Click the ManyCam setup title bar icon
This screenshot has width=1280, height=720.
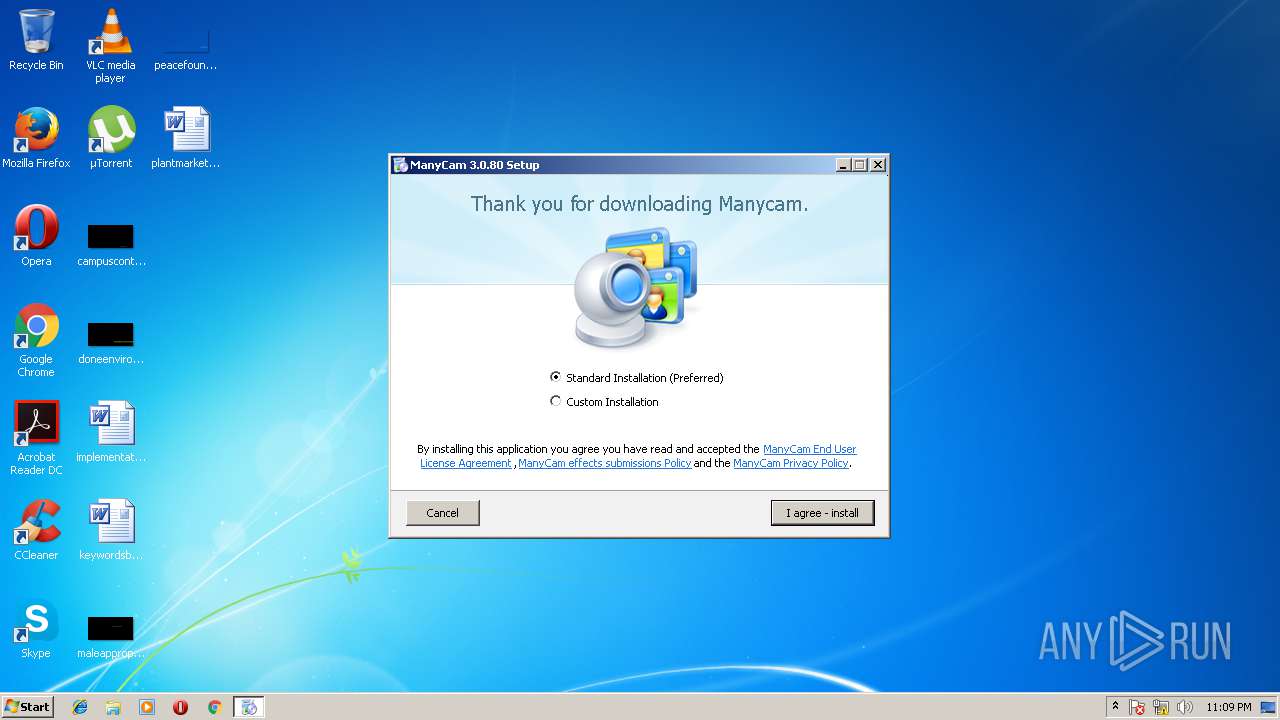[x=400, y=165]
